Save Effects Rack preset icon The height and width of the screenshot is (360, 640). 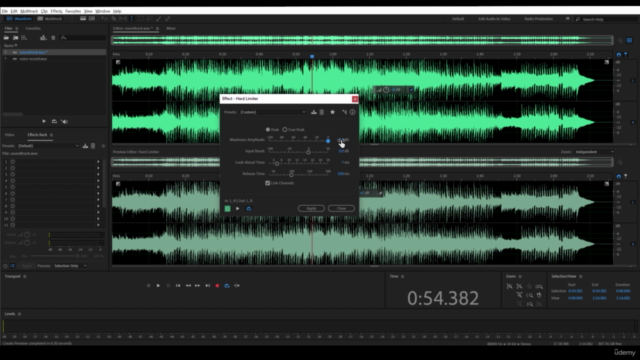click(x=85, y=146)
